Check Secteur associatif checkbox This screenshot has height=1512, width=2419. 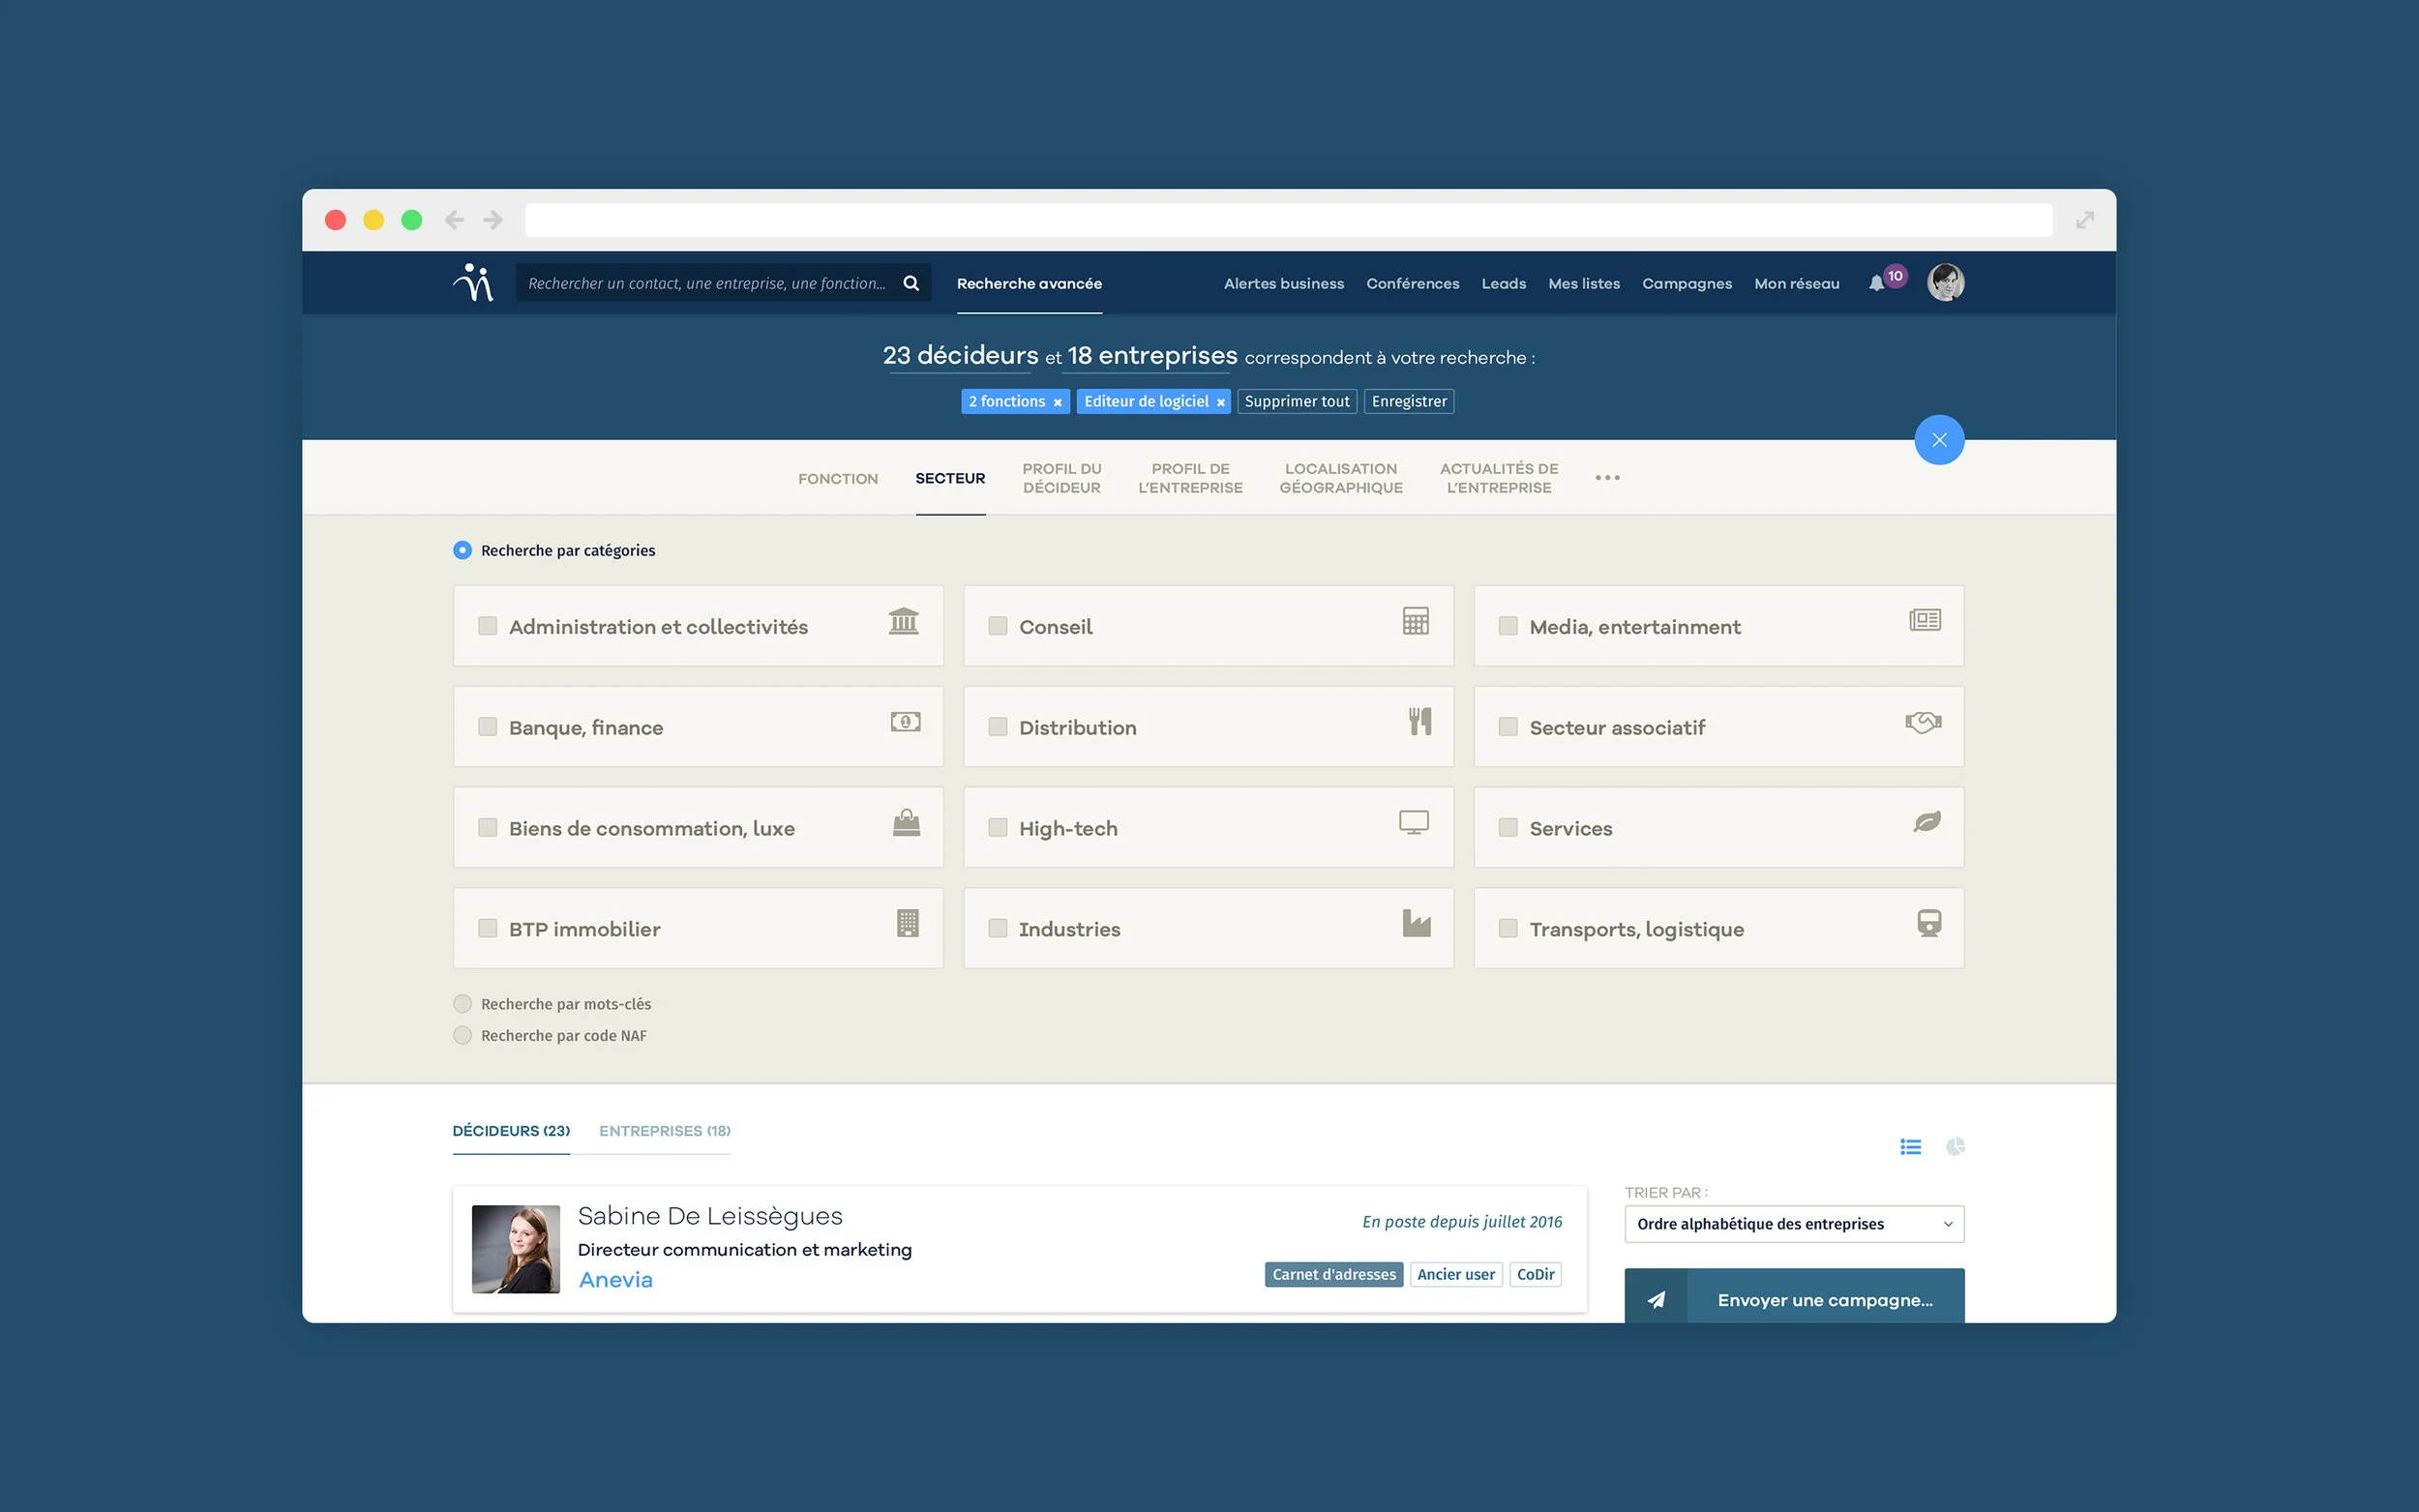(1508, 727)
